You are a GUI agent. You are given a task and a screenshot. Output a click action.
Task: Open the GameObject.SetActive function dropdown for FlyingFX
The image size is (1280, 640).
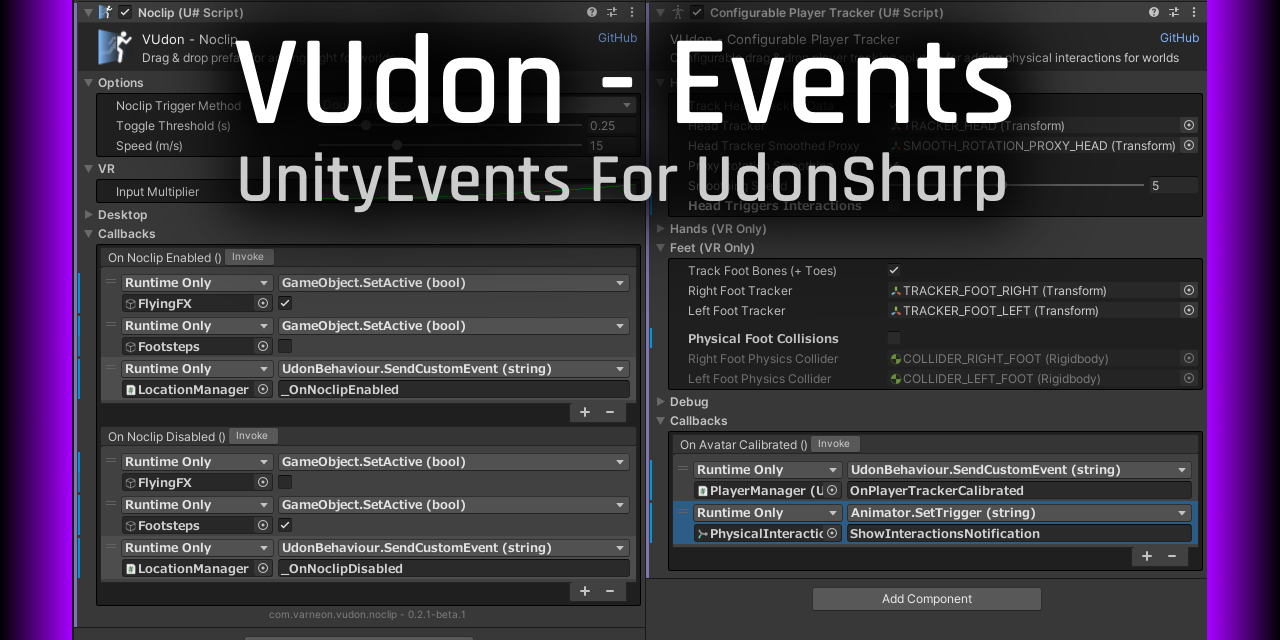[453, 282]
